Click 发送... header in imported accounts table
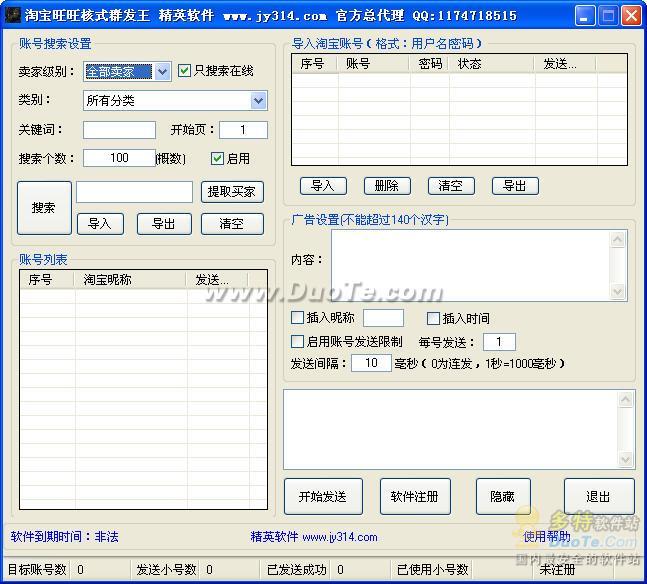 pos(565,64)
